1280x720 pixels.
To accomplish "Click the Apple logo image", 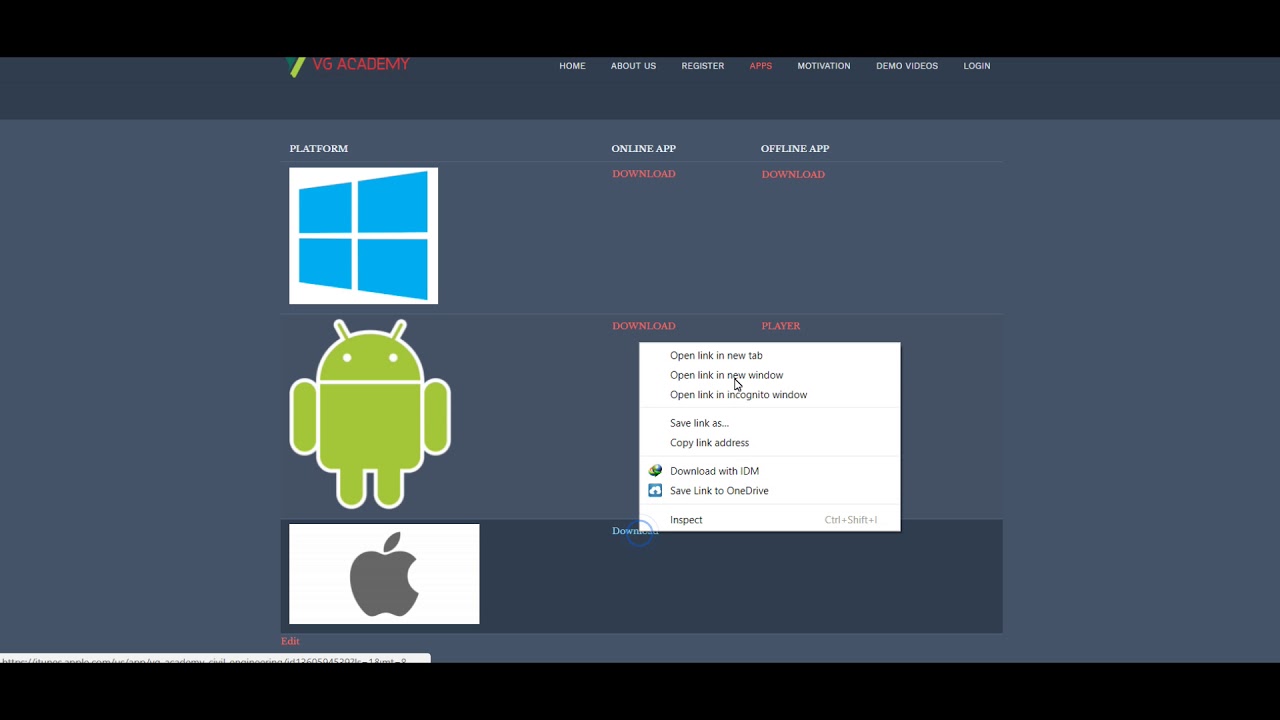I will tap(384, 574).
